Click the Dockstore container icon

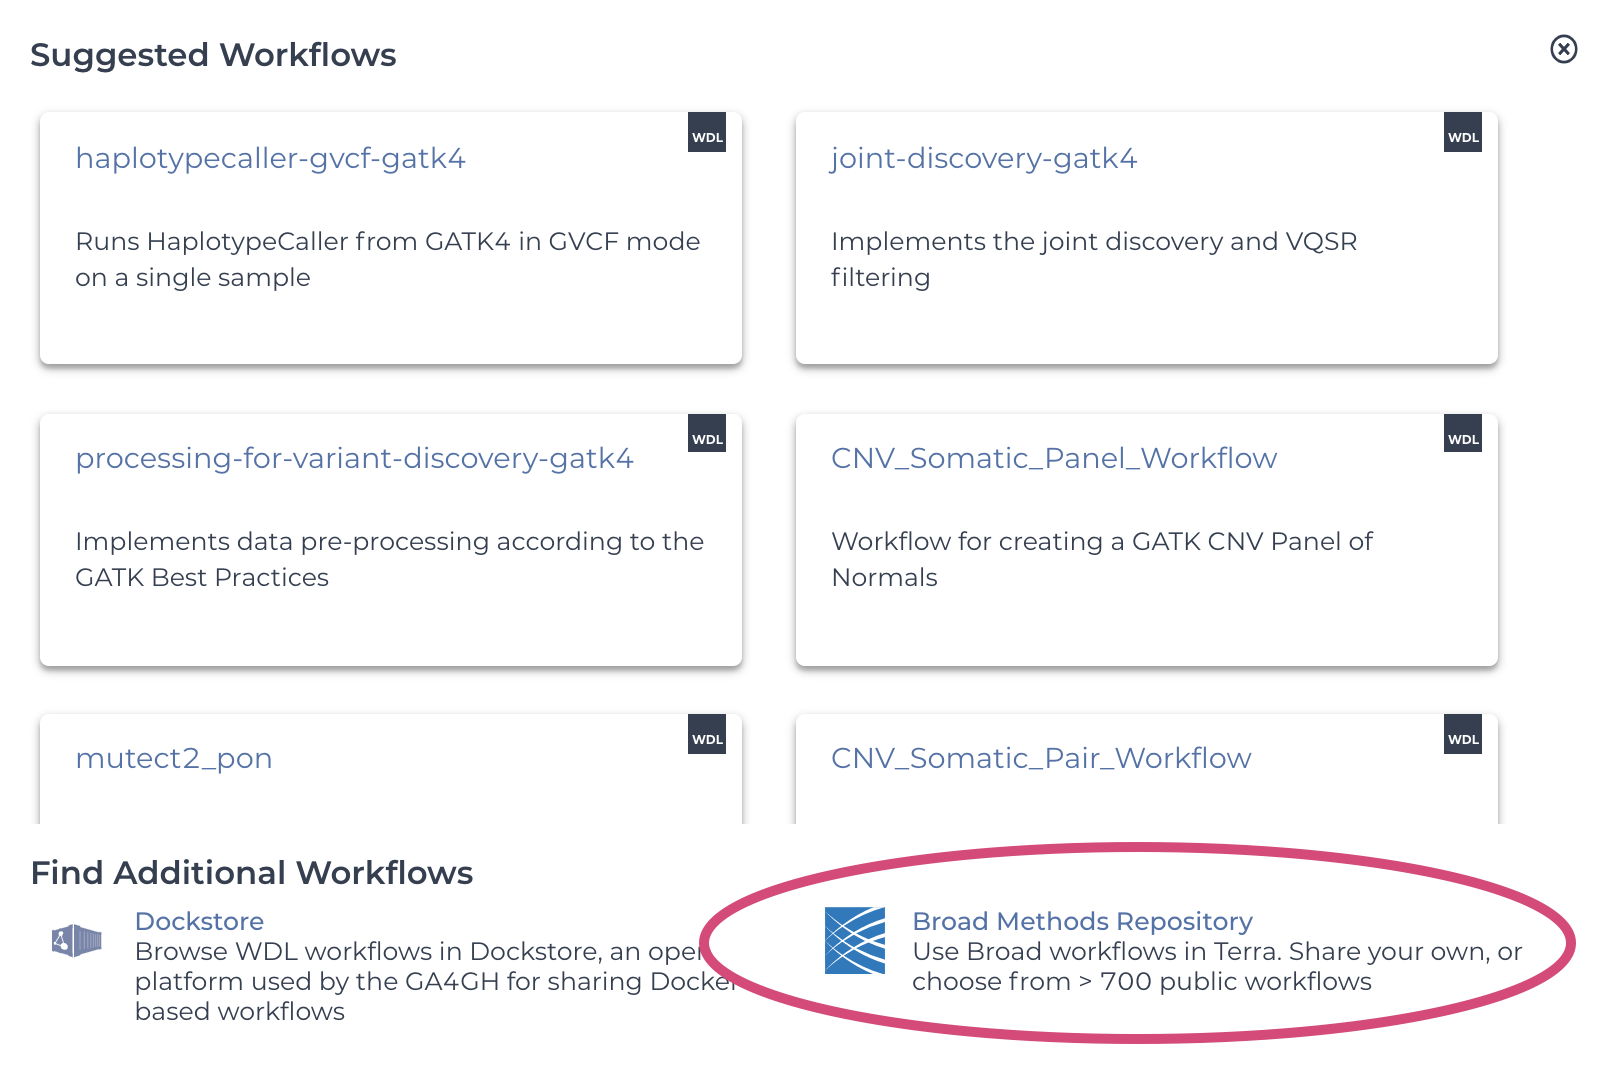[x=77, y=941]
